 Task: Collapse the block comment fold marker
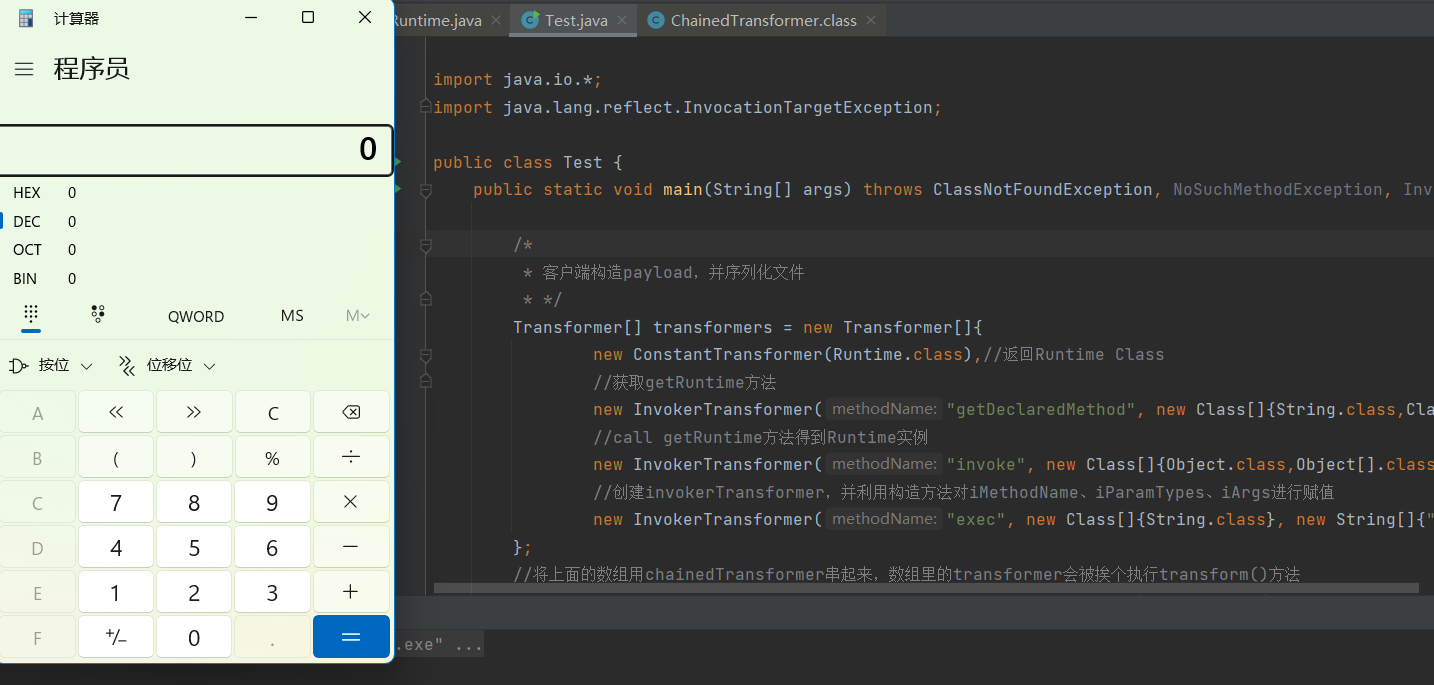[426, 245]
